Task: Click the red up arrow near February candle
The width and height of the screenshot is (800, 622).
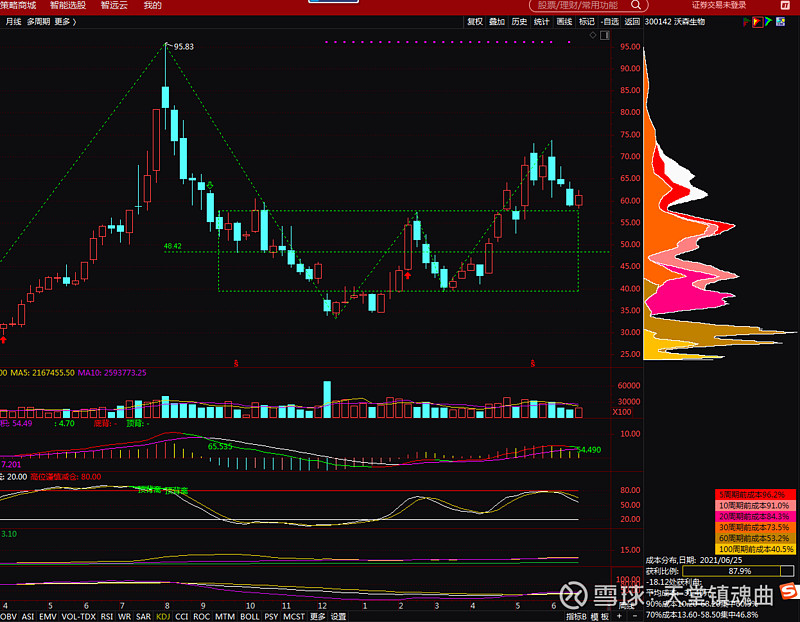Action: pyautogui.click(x=408, y=276)
